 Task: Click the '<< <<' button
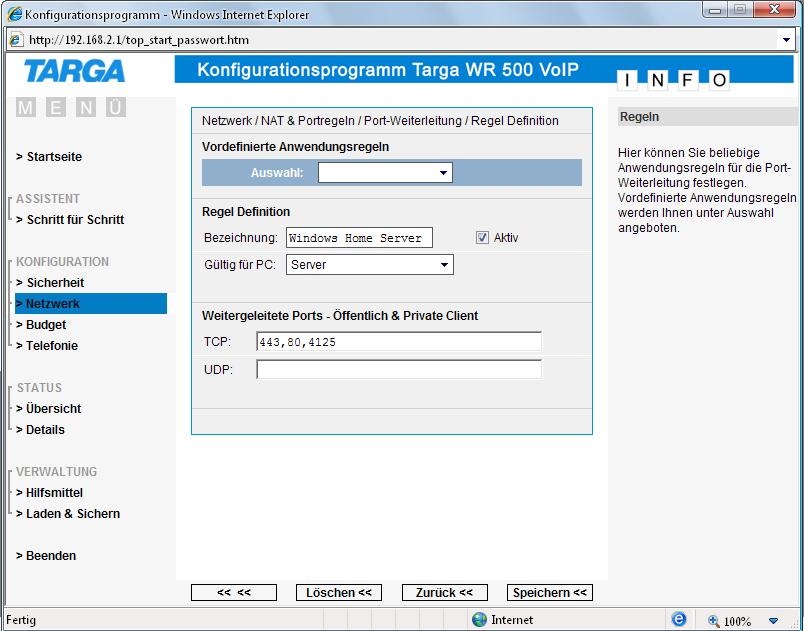coord(234,593)
